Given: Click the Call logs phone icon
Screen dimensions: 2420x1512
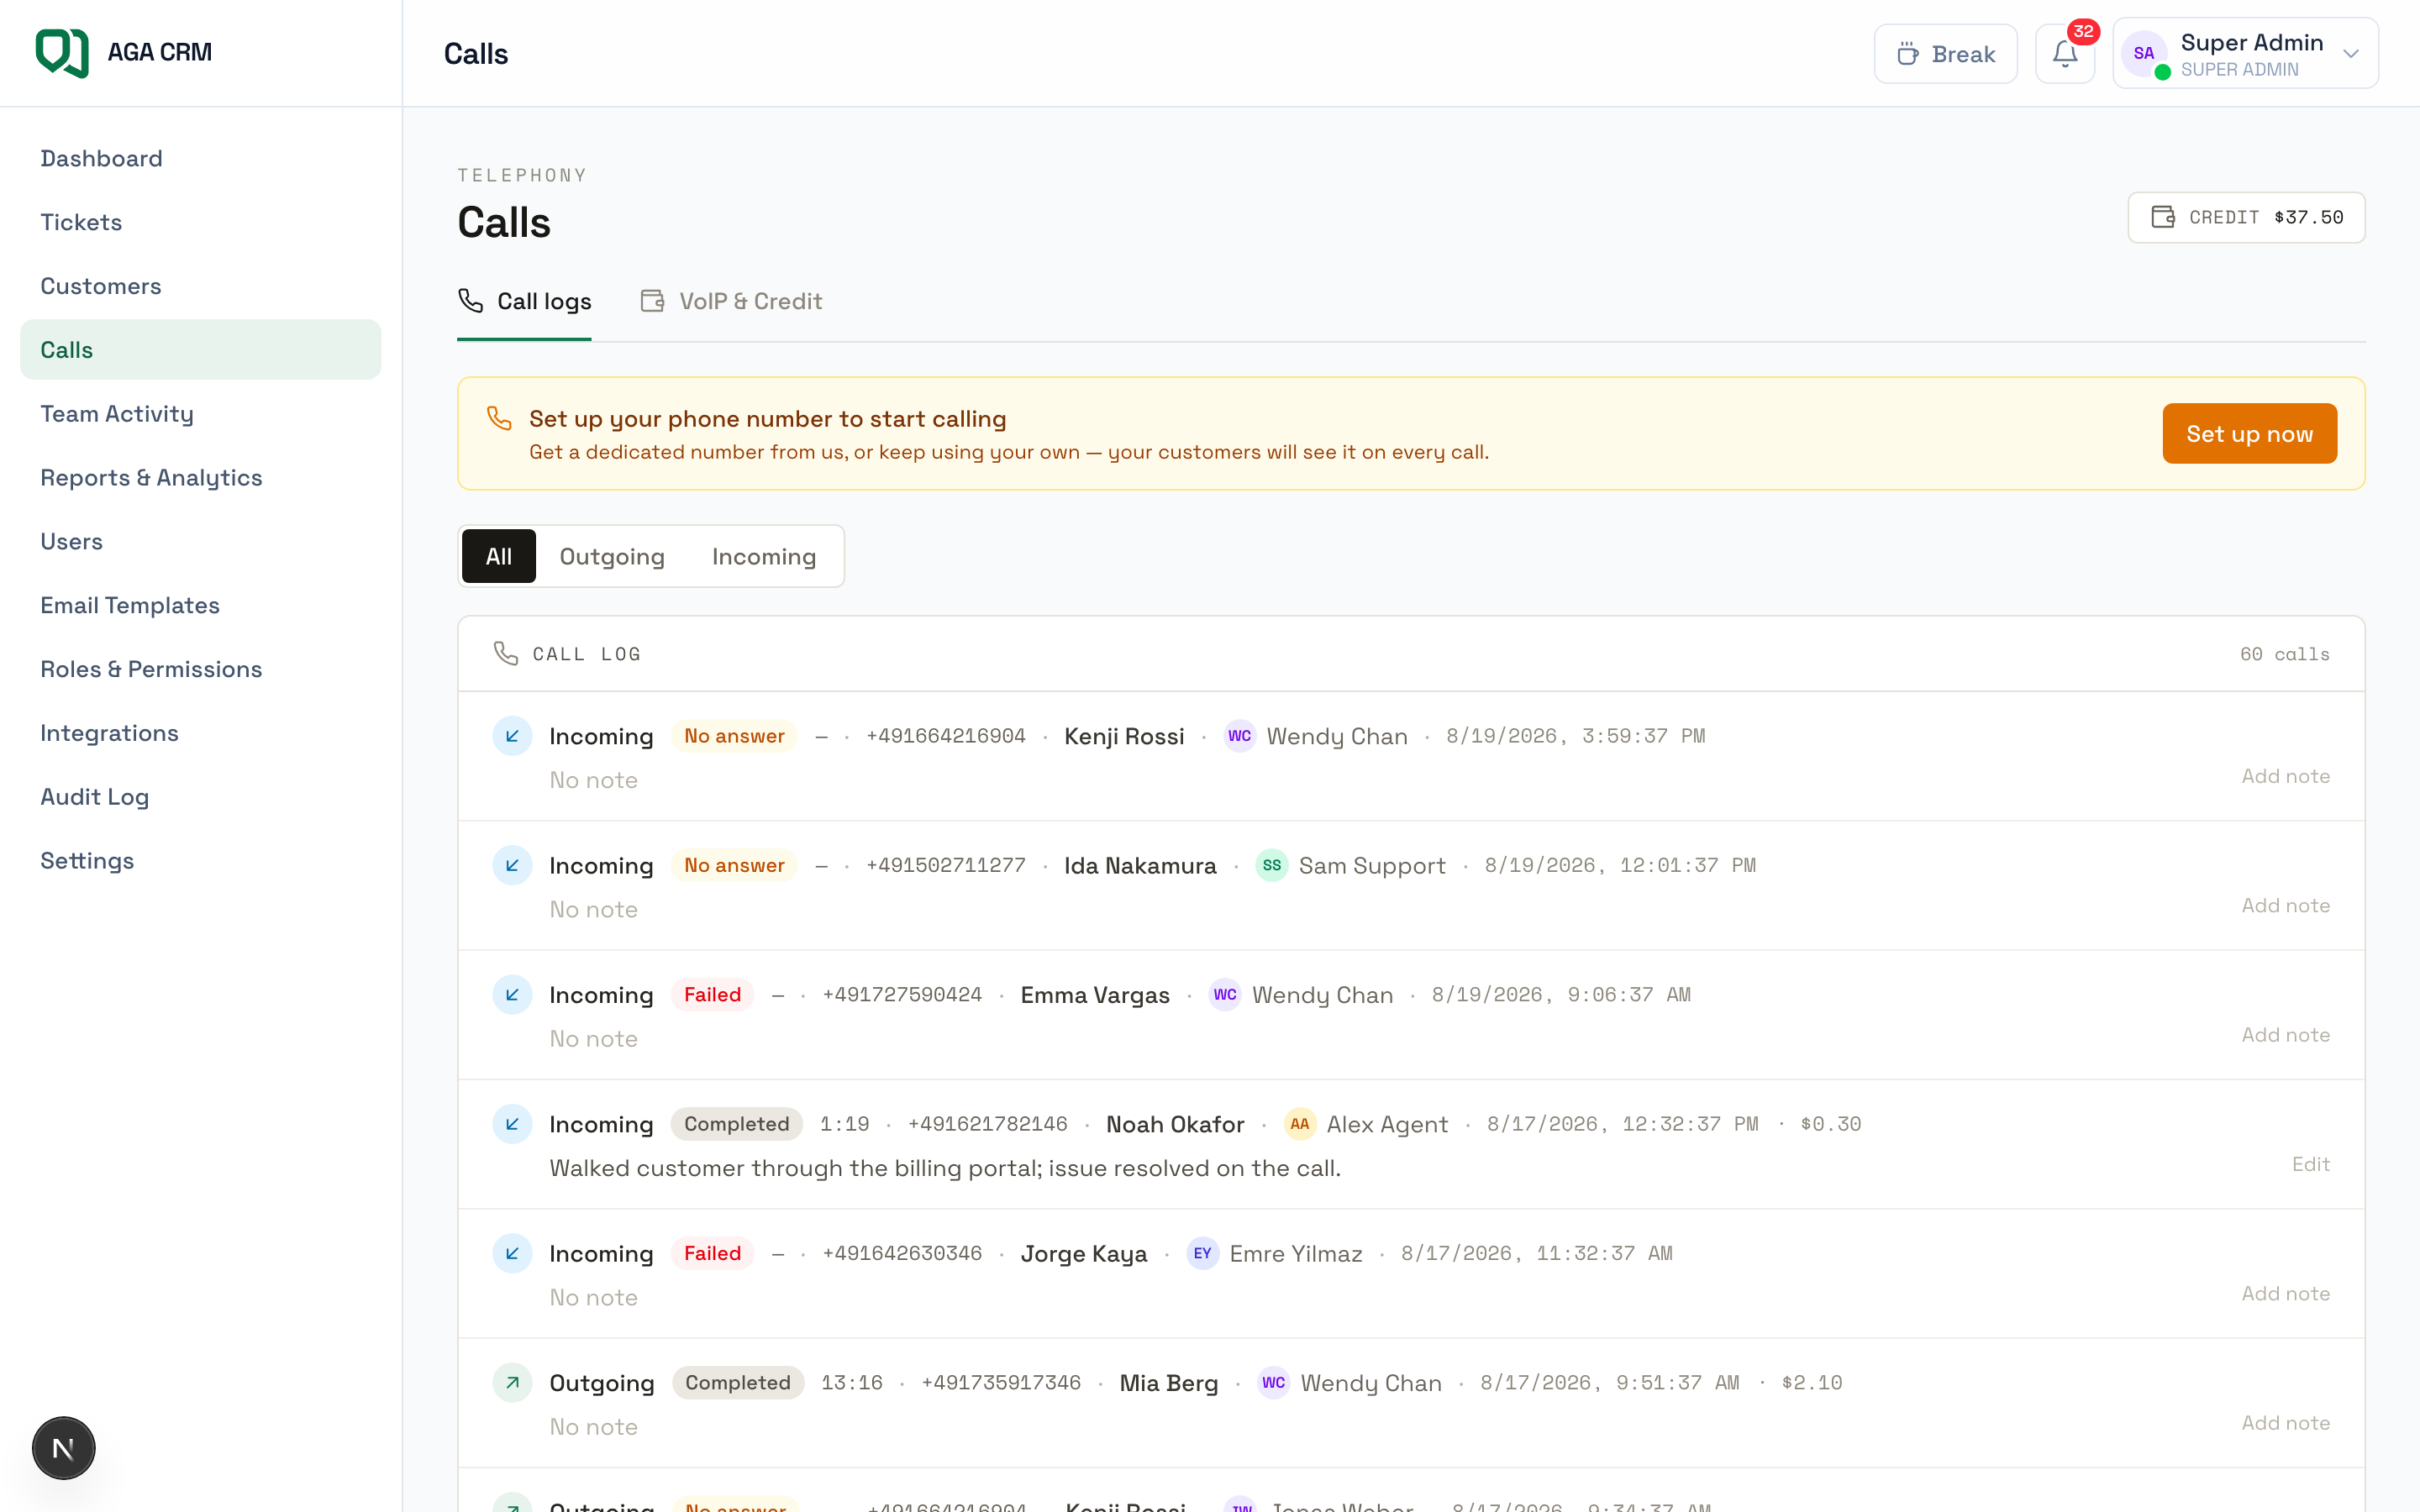Looking at the screenshot, I should point(470,301).
